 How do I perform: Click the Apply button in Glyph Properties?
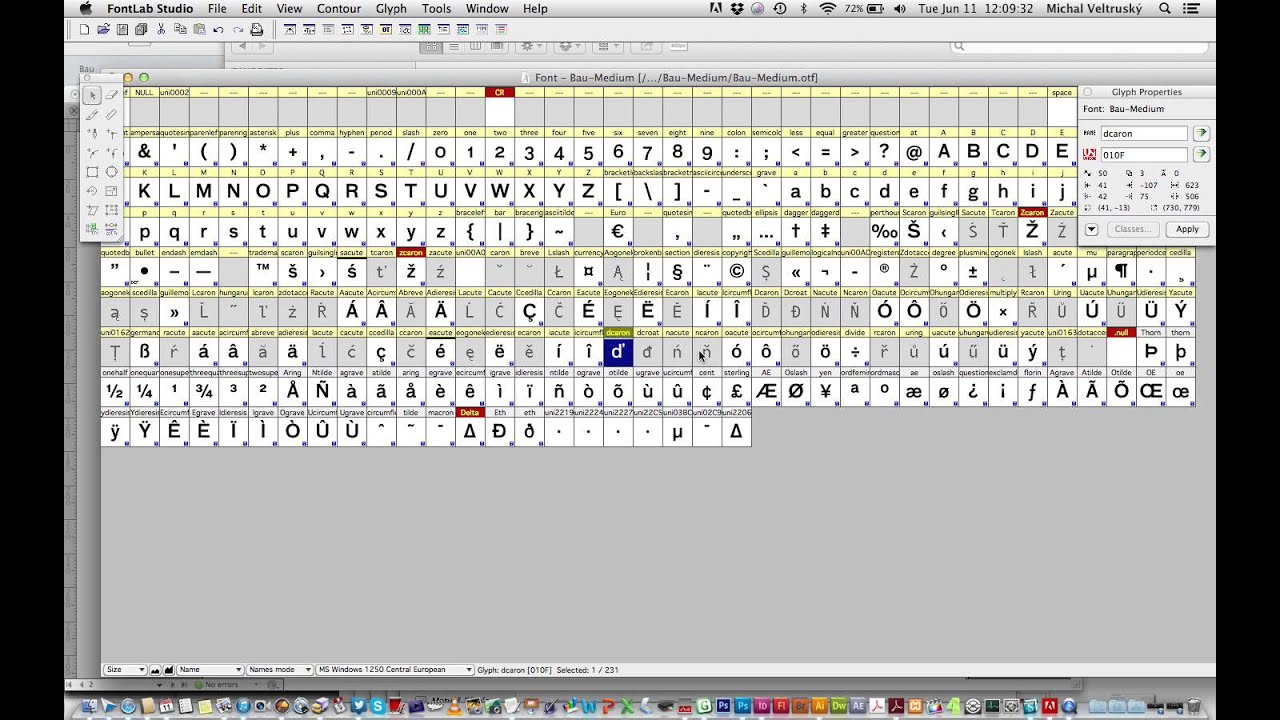[1187, 229]
